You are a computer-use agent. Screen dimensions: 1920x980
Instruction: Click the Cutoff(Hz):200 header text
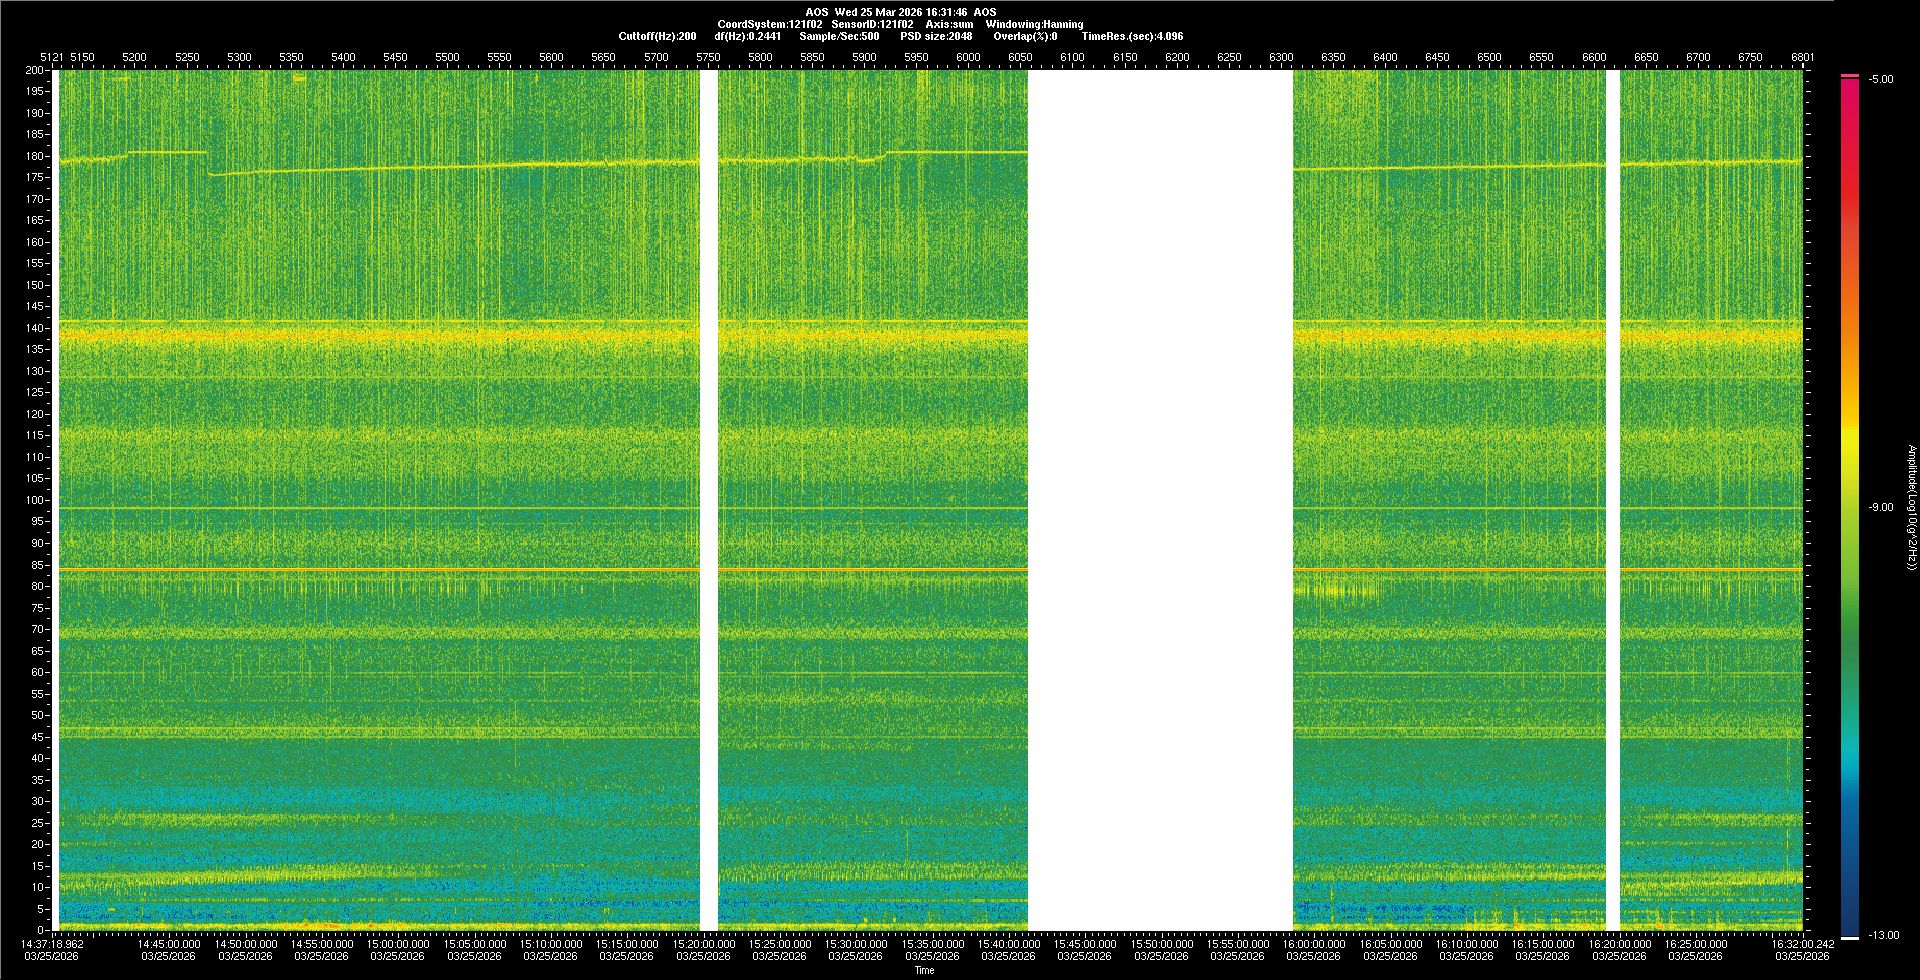pyautogui.click(x=657, y=36)
